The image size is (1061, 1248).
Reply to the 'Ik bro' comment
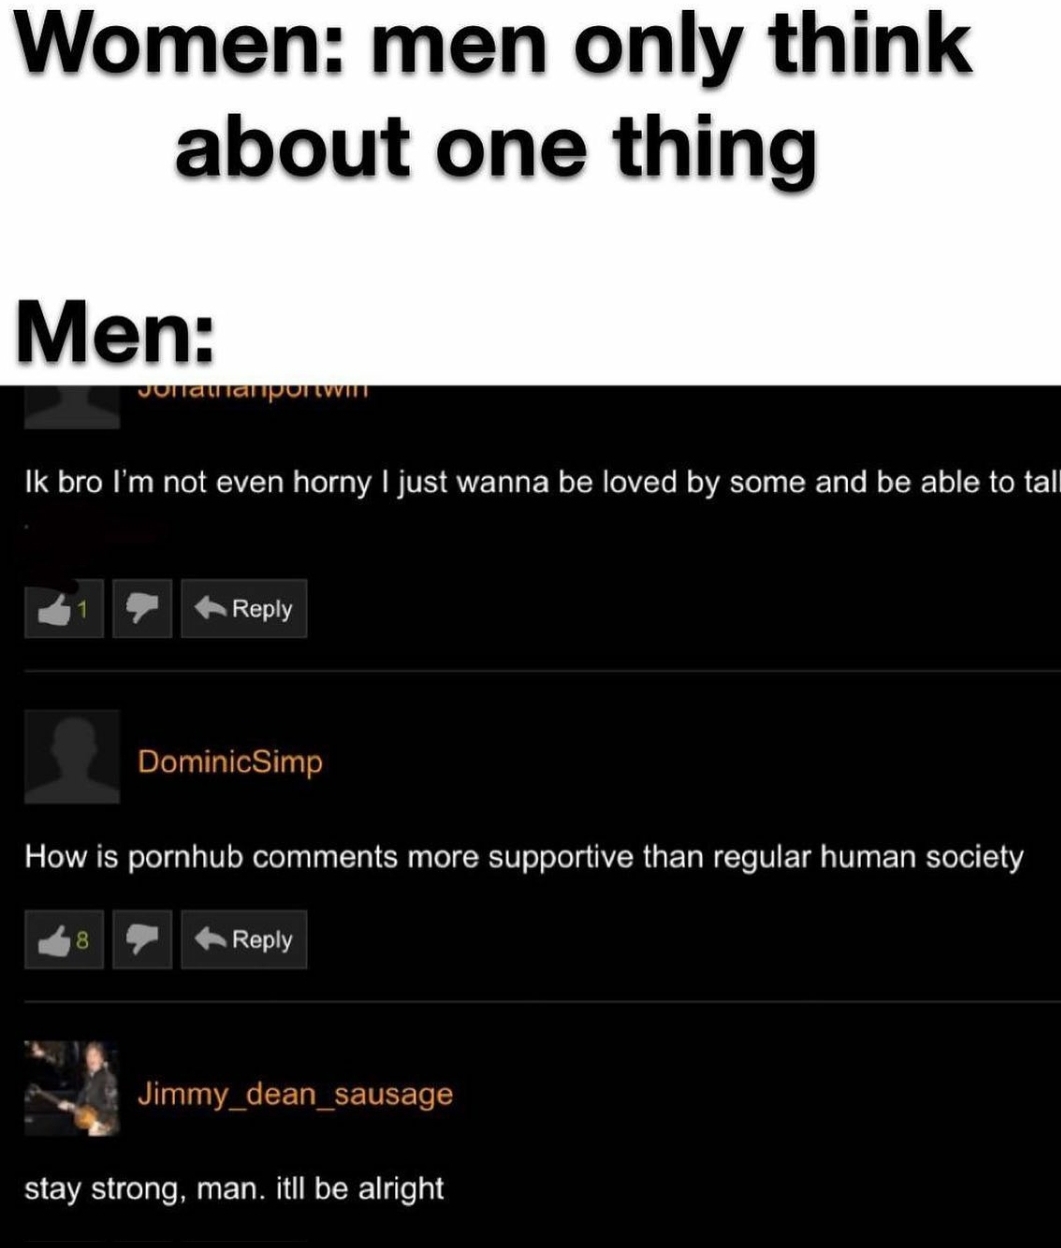[x=244, y=608]
